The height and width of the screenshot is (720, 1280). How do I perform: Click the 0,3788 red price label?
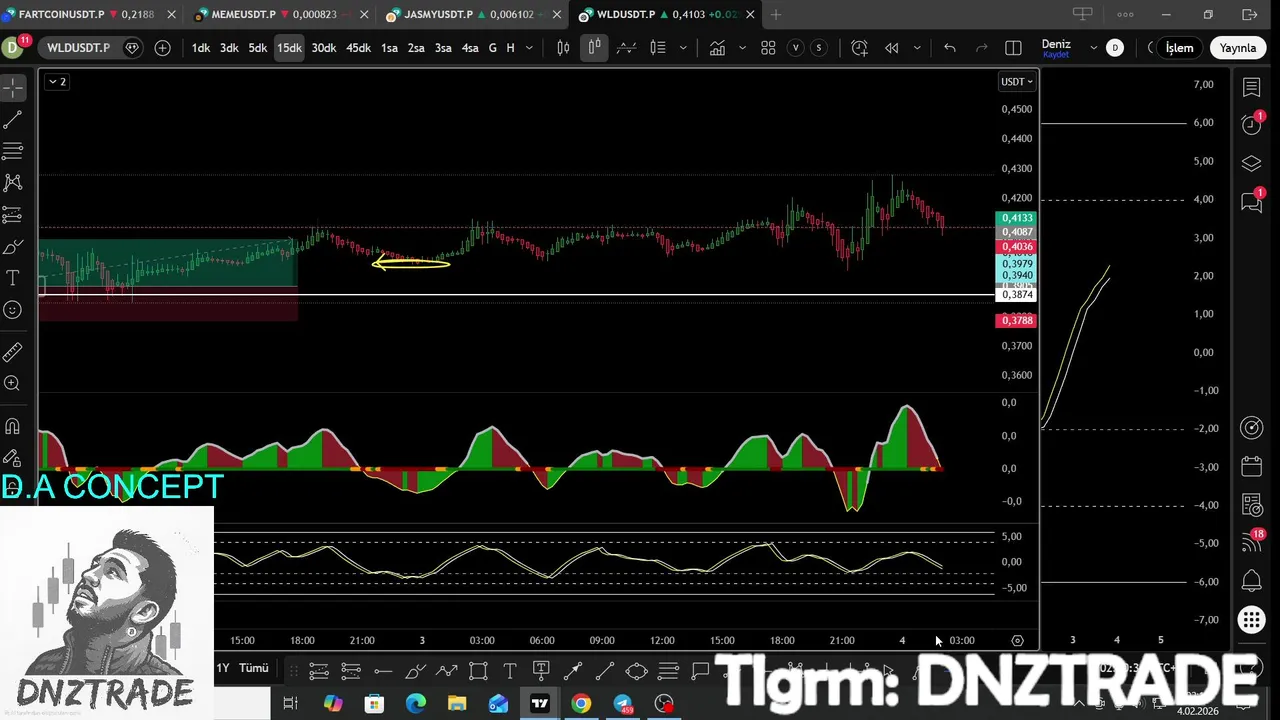pyautogui.click(x=1017, y=320)
